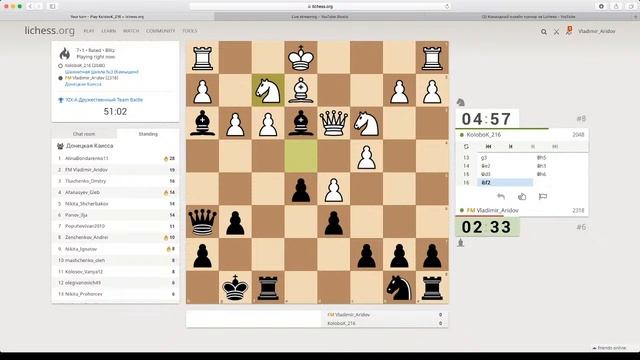The height and width of the screenshot is (360, 640).
Task: Open the PLAY menu
Action: tap(89, 31)
